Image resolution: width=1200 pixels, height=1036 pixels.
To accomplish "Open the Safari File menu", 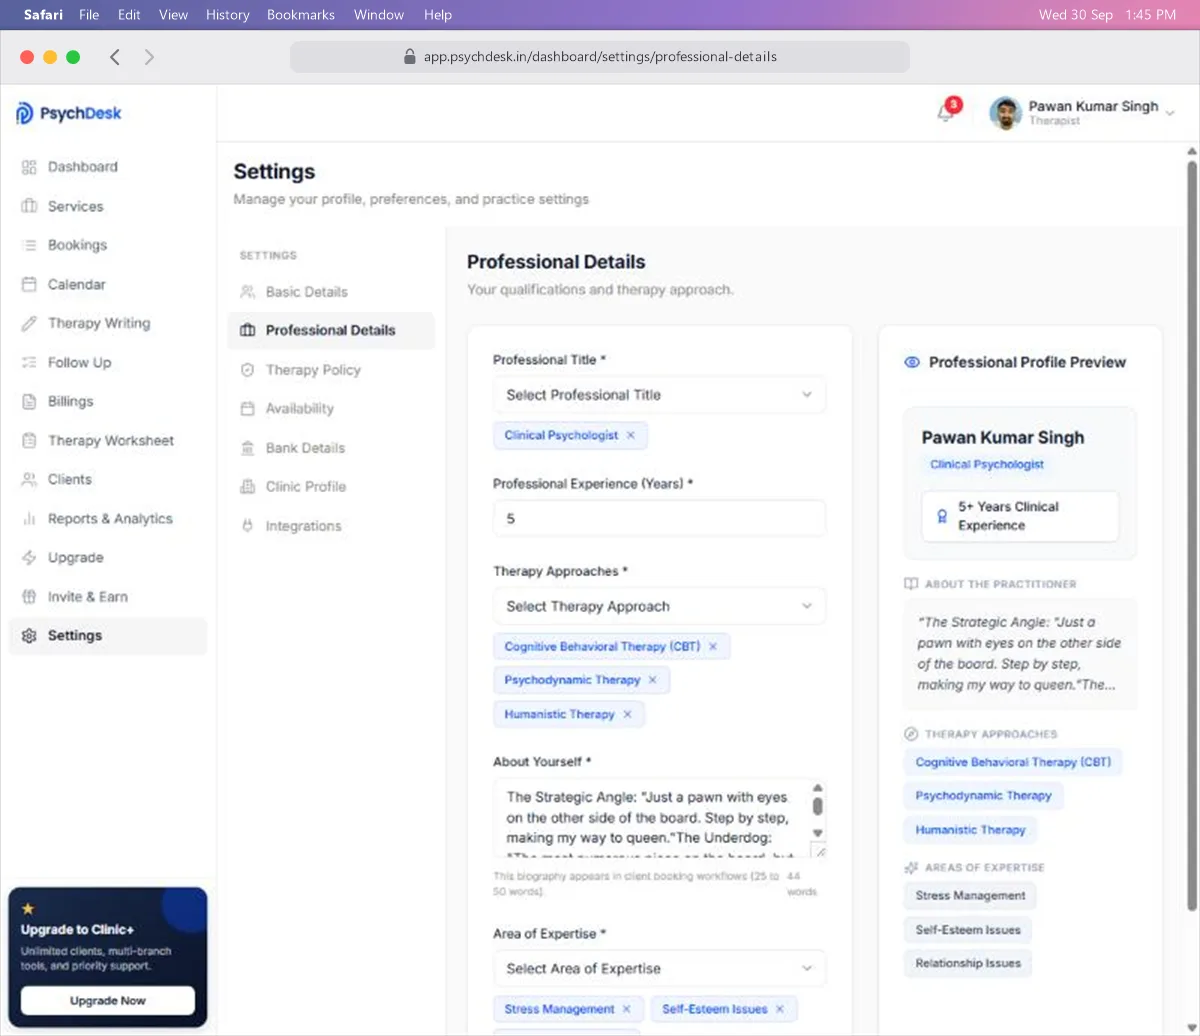I will pyautogui.click(x=89, y=15).
